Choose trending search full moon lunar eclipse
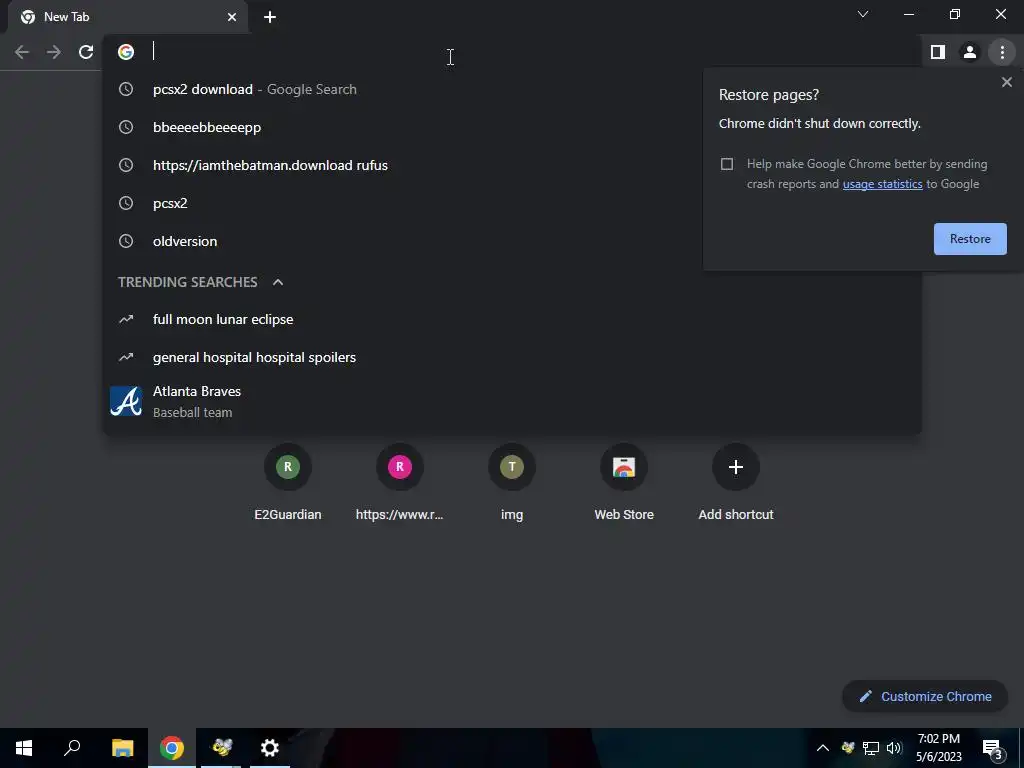Image resolution: width=1024 pixels, height=768 pixels. [512, 319]
